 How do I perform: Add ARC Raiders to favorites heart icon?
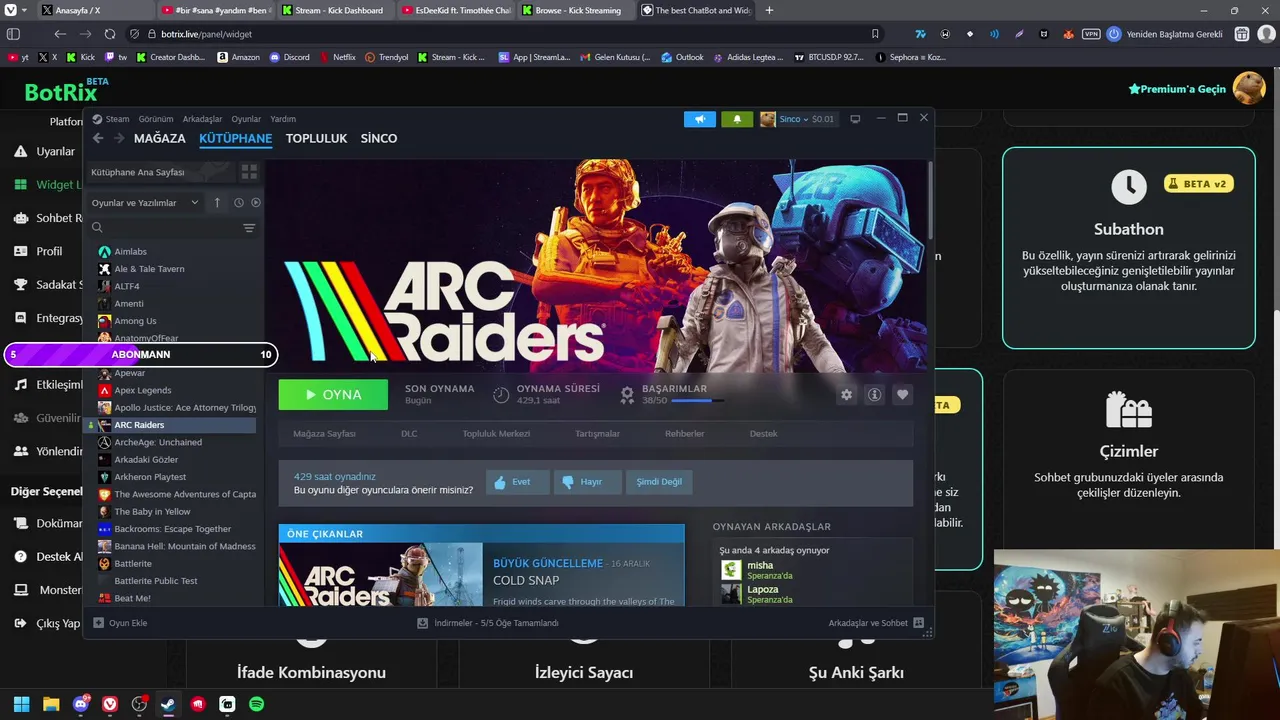point(902,395)
